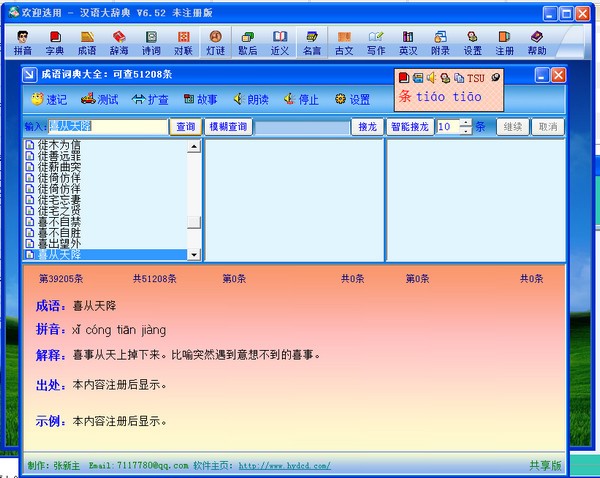Image resolution: width=600 pixels, height=478 pixels.
Task: Open the 字典 dictionary module
Action: tap(55, 43)
